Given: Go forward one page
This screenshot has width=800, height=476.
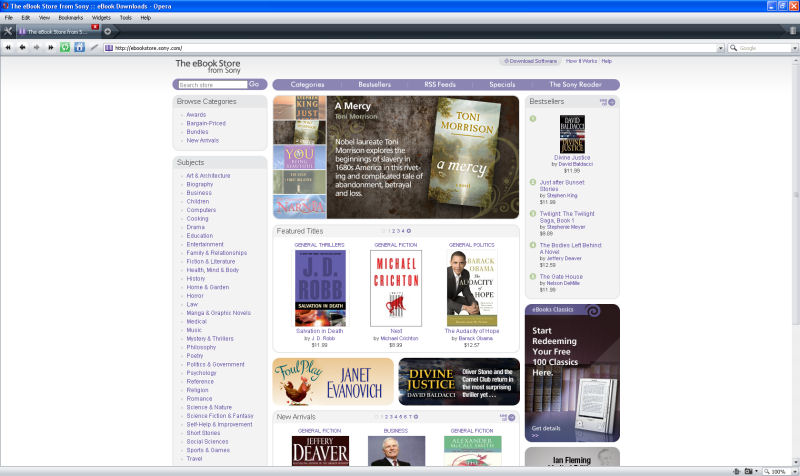Looking at the screenshot, I should point(37,47).
